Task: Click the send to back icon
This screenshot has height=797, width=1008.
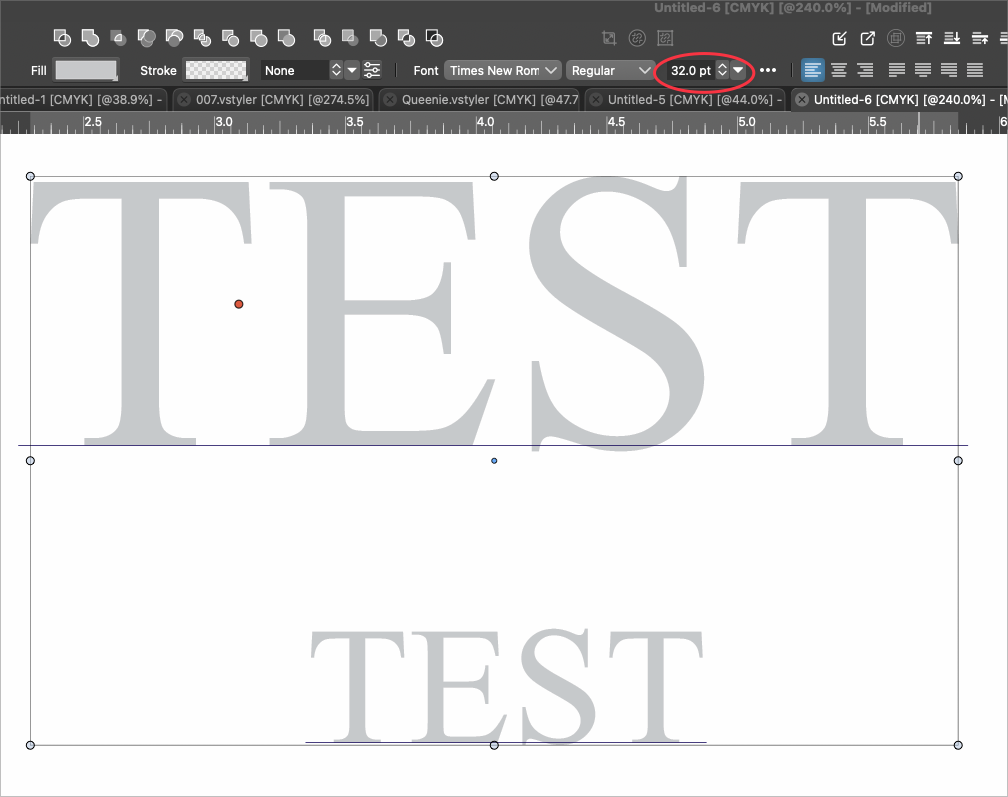Action: pyautogui.click(x=952, y=39)
